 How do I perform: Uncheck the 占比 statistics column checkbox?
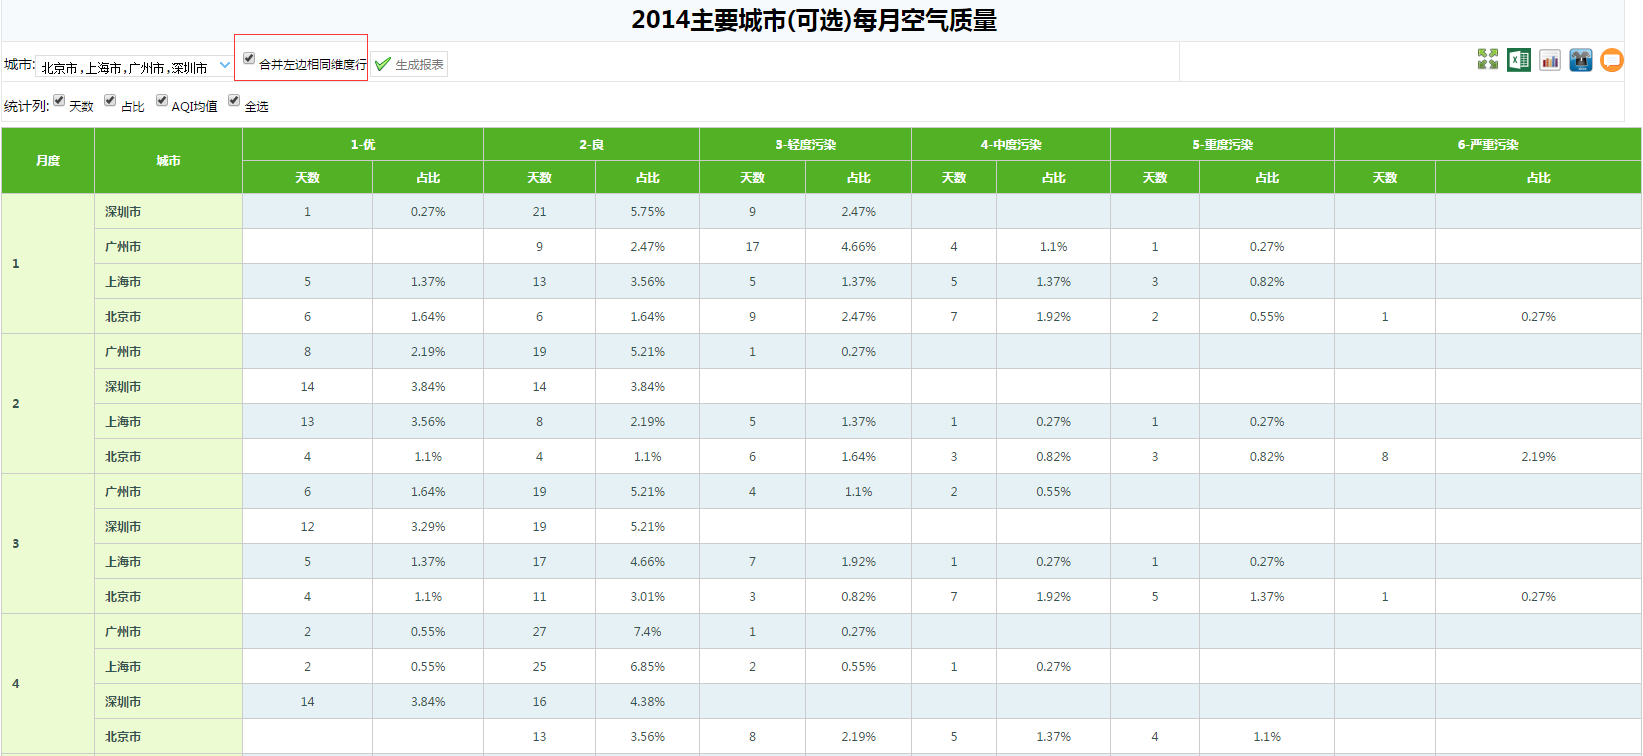pyautogui.click(x=110, y=100)
